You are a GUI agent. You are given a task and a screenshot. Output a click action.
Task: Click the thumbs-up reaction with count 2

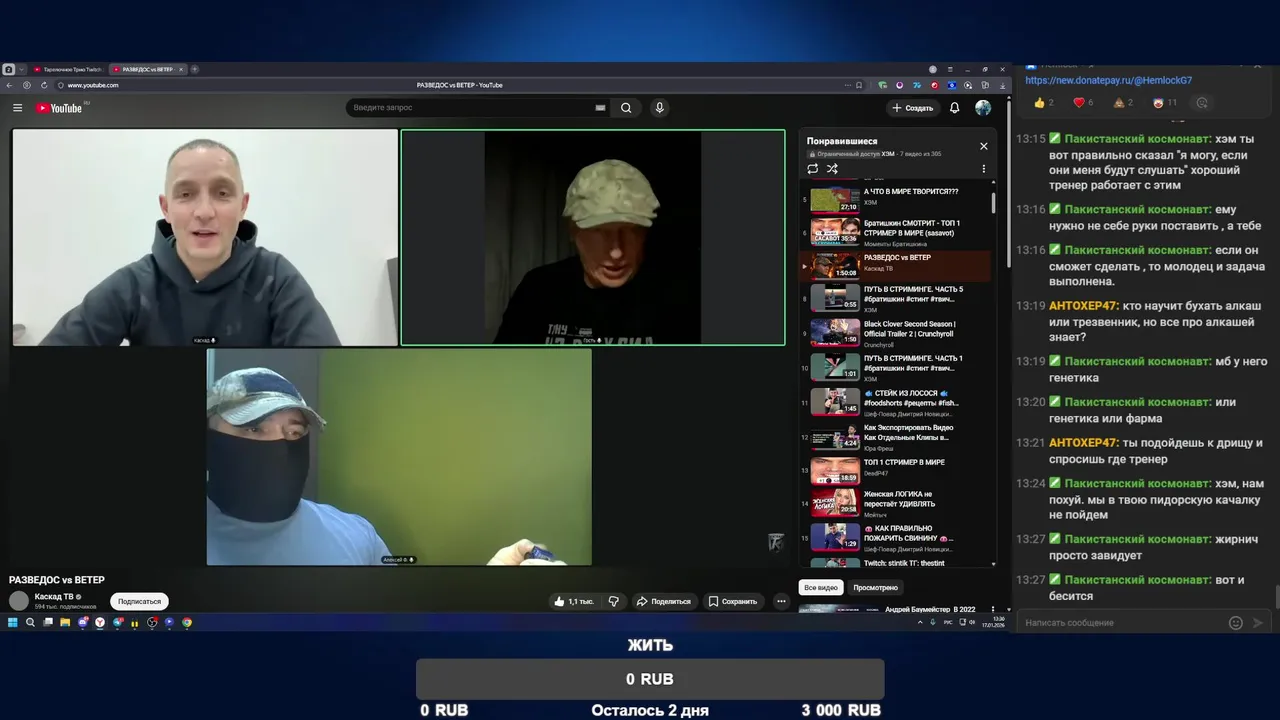pyautogui.click(x=1044, y=102)
